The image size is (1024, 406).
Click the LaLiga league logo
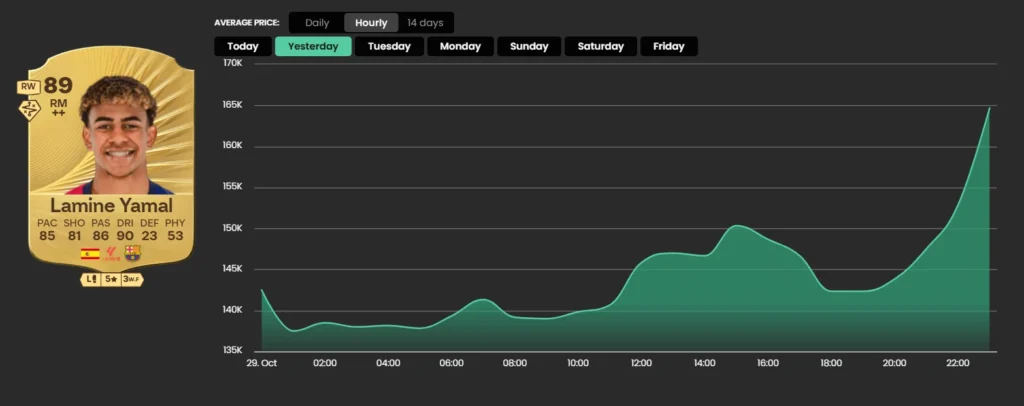pos(112,254)
